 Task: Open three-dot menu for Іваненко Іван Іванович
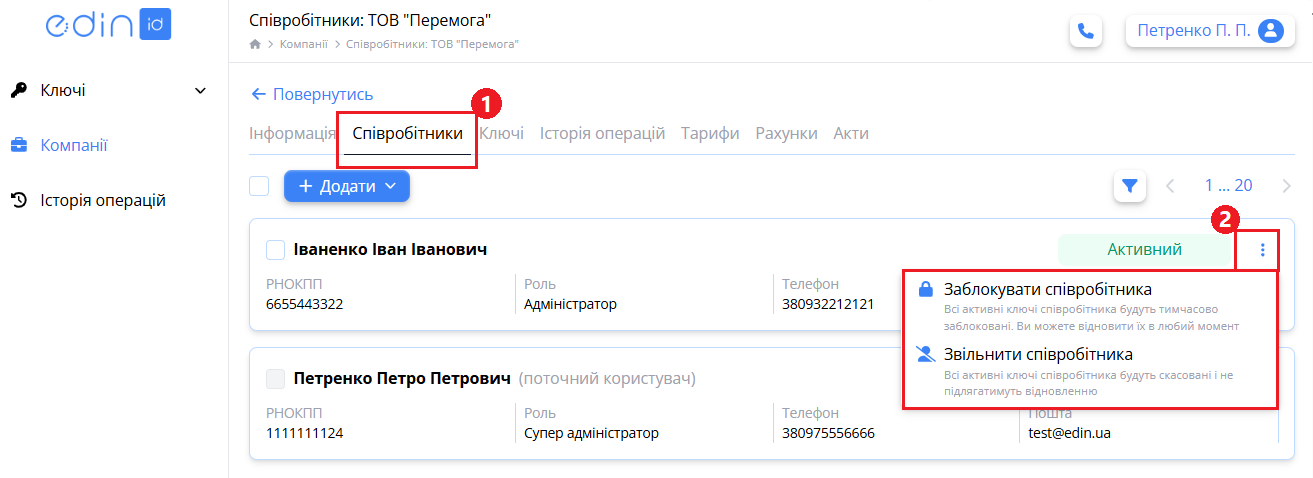(1262, 250)
